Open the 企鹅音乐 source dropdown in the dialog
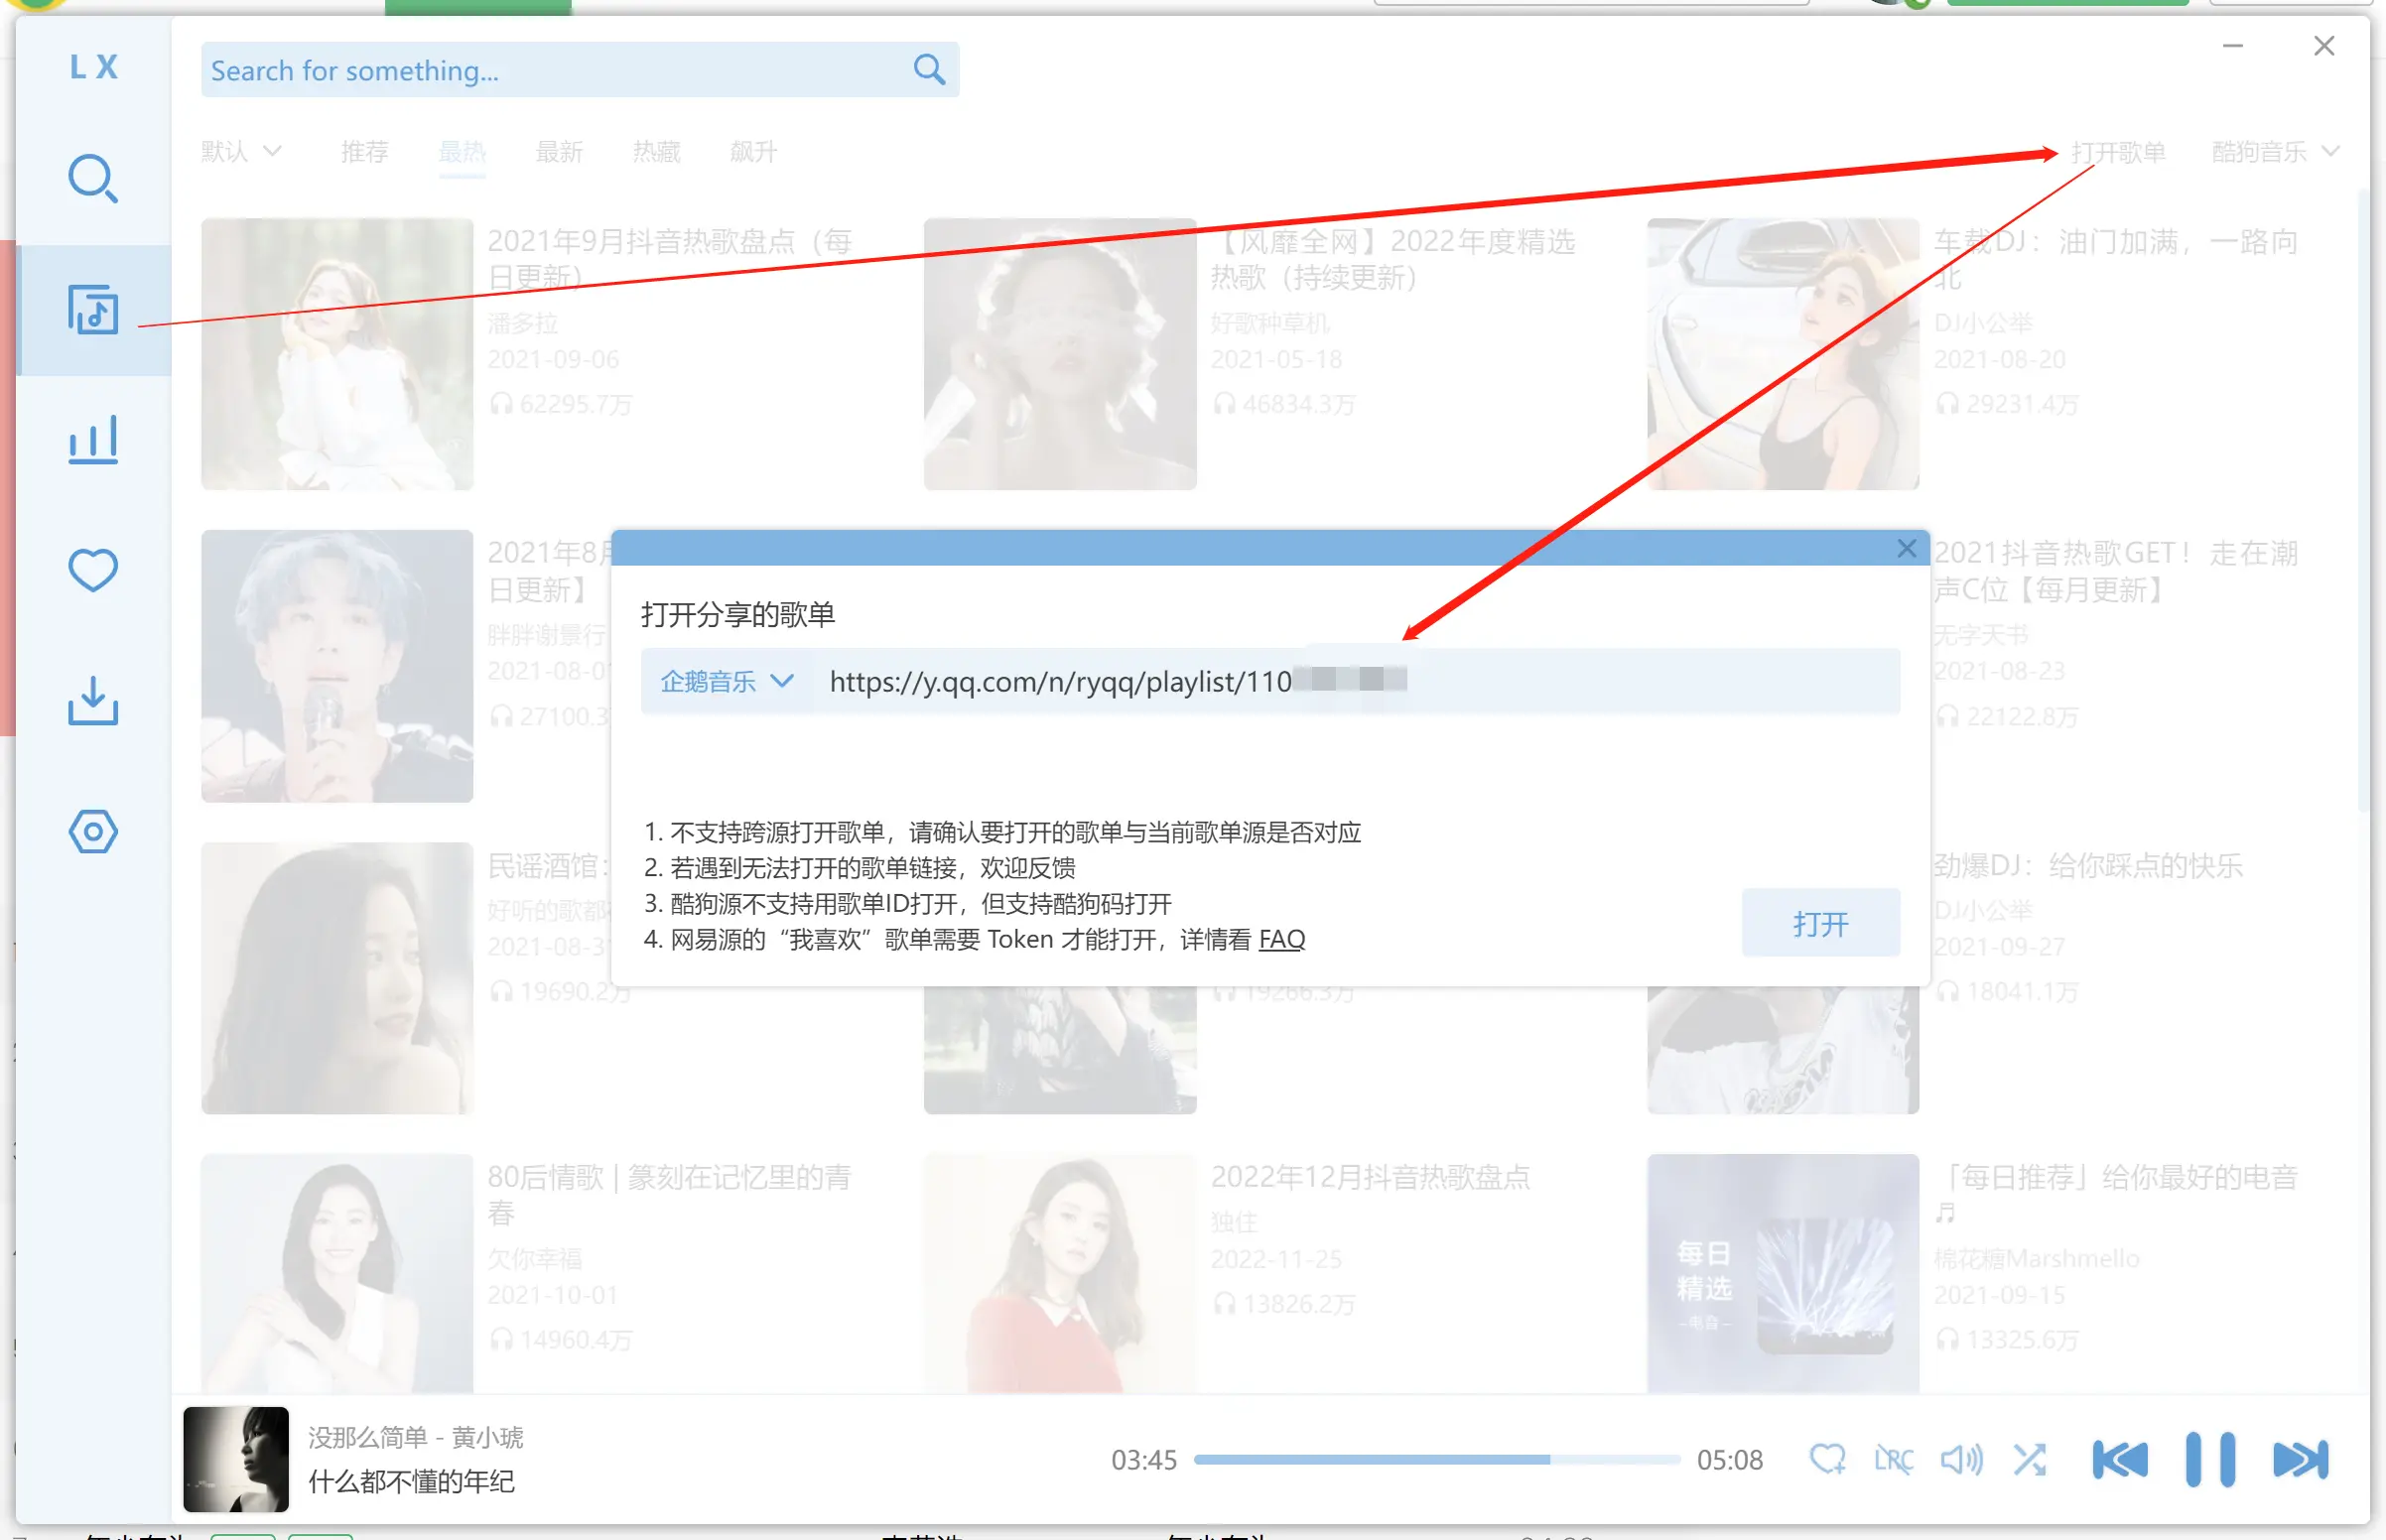 pos(726,681)
